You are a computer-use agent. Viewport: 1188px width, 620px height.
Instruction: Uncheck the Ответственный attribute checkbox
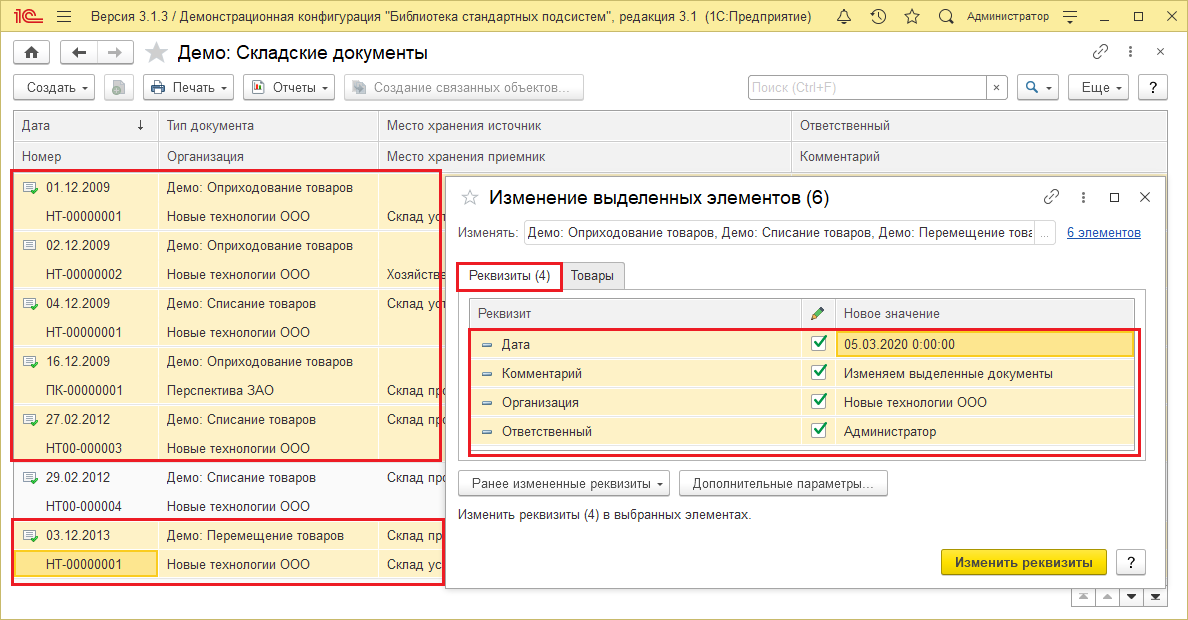[818, 430]
